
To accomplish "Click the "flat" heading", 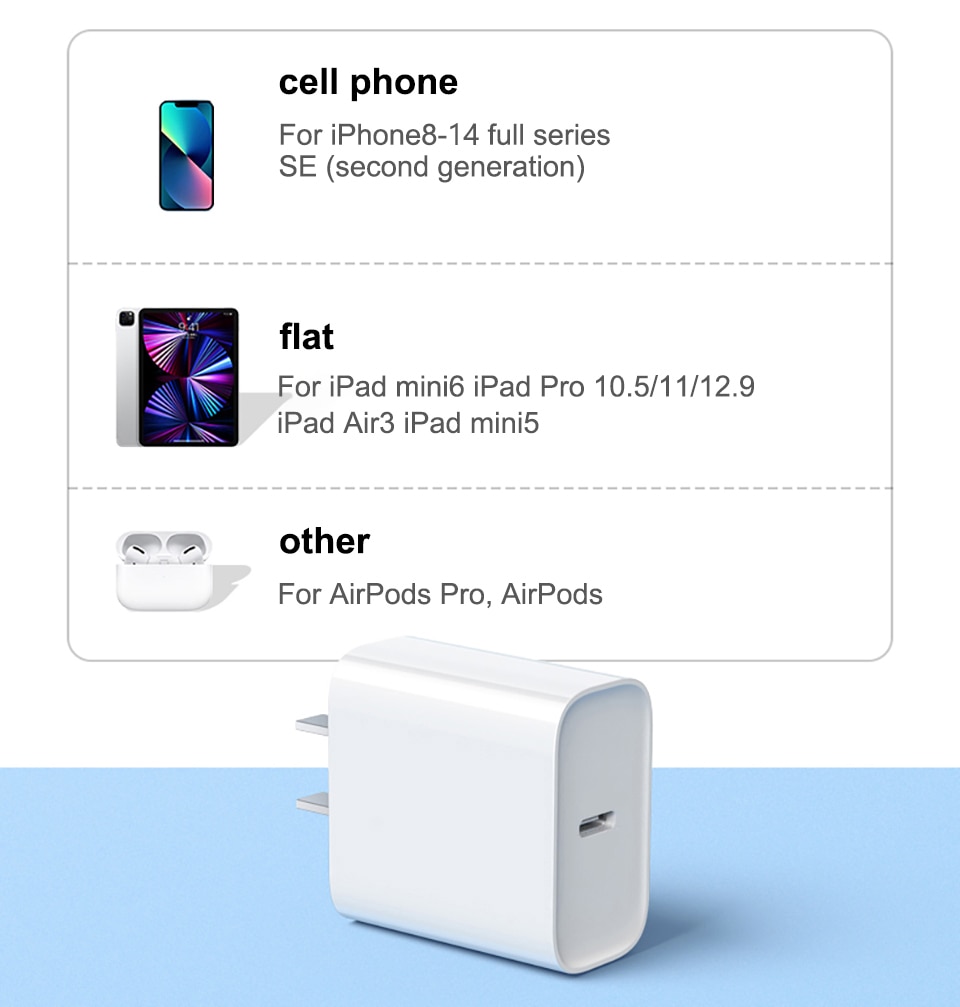I will coord(306,337).
